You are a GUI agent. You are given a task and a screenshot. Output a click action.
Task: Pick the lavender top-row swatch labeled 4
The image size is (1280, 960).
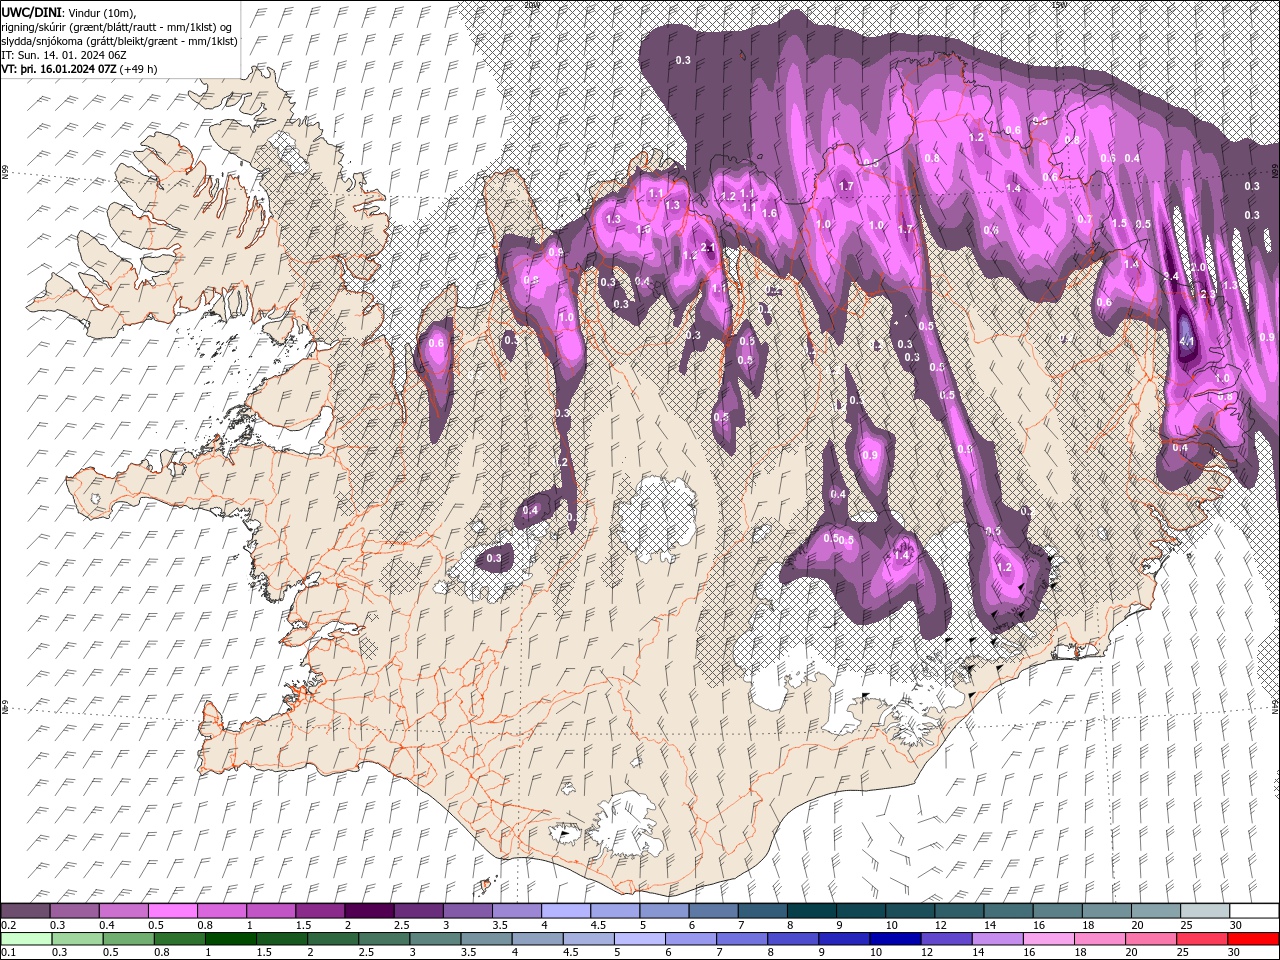[566, 911]
